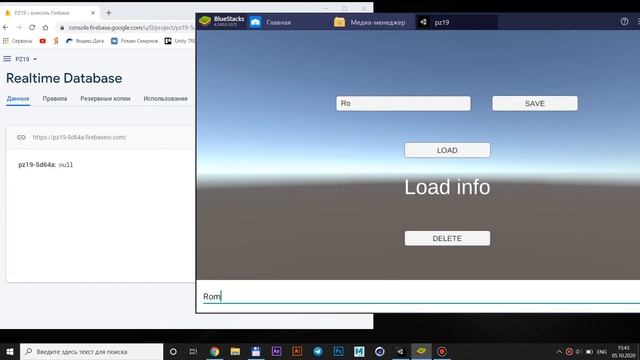Open After Effects from the taskbar
This screenshot has width=640, height=360.
pyautogui.click(x=276, y=351)
